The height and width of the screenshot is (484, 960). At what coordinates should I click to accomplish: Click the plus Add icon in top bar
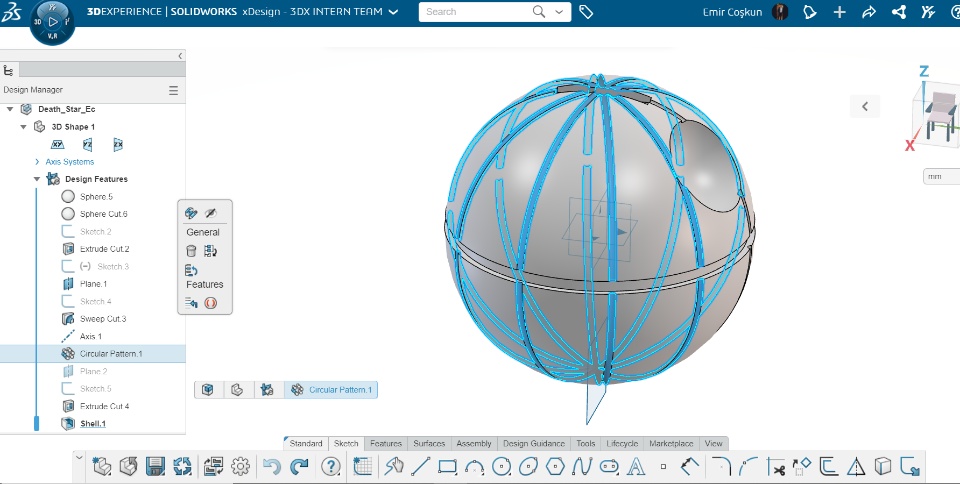839,12
